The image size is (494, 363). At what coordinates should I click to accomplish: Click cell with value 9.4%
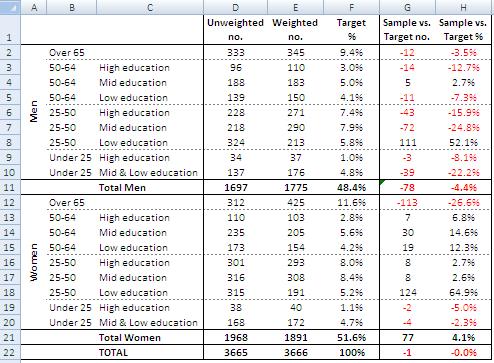click(351, 52)
